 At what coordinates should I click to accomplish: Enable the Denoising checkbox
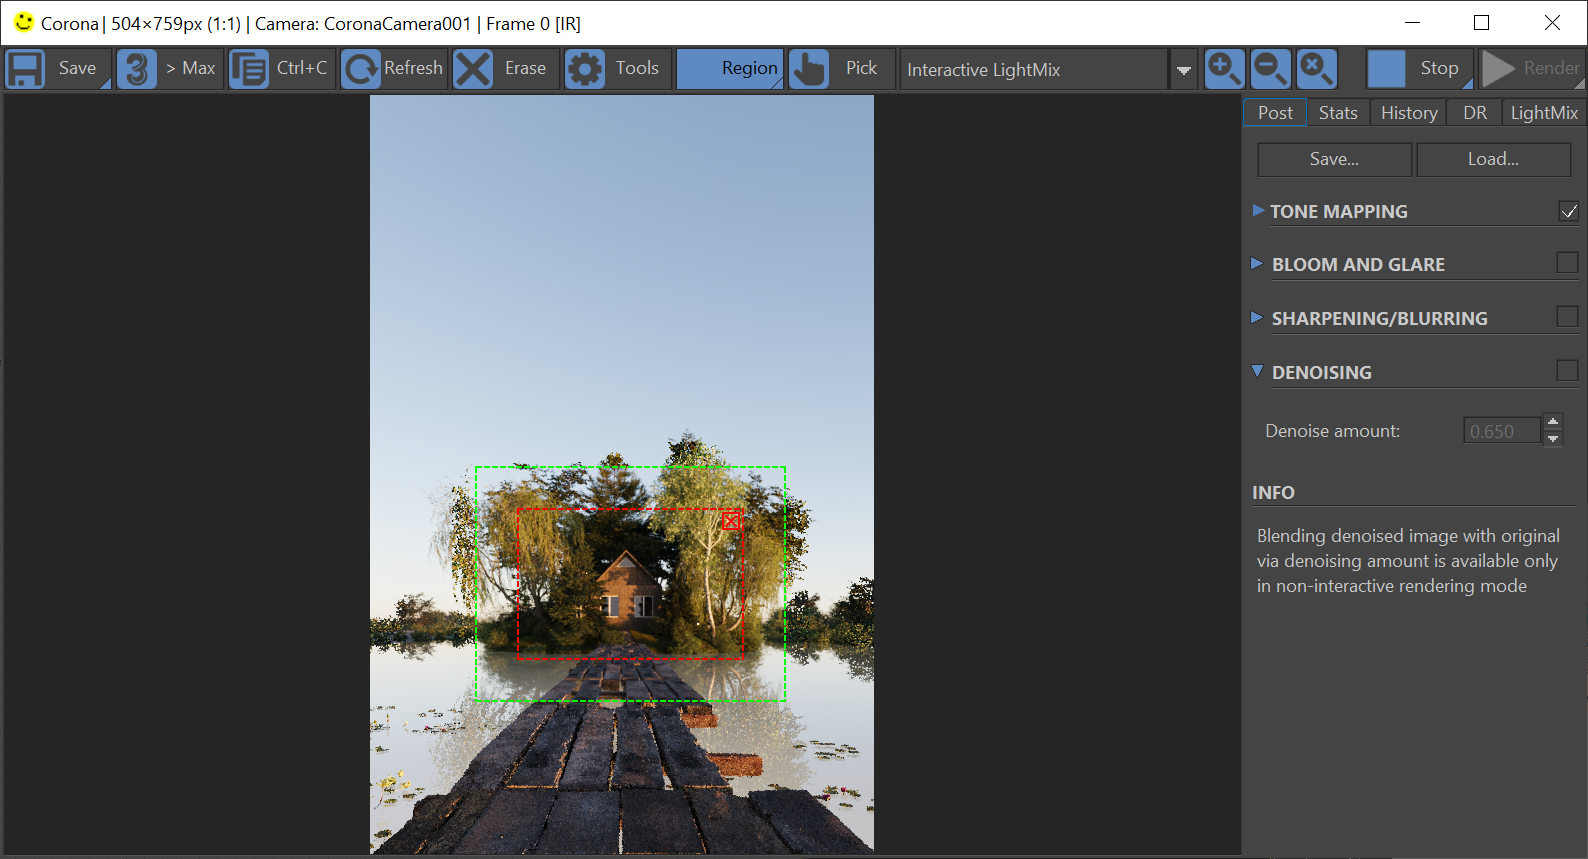tap(1567, 371)
